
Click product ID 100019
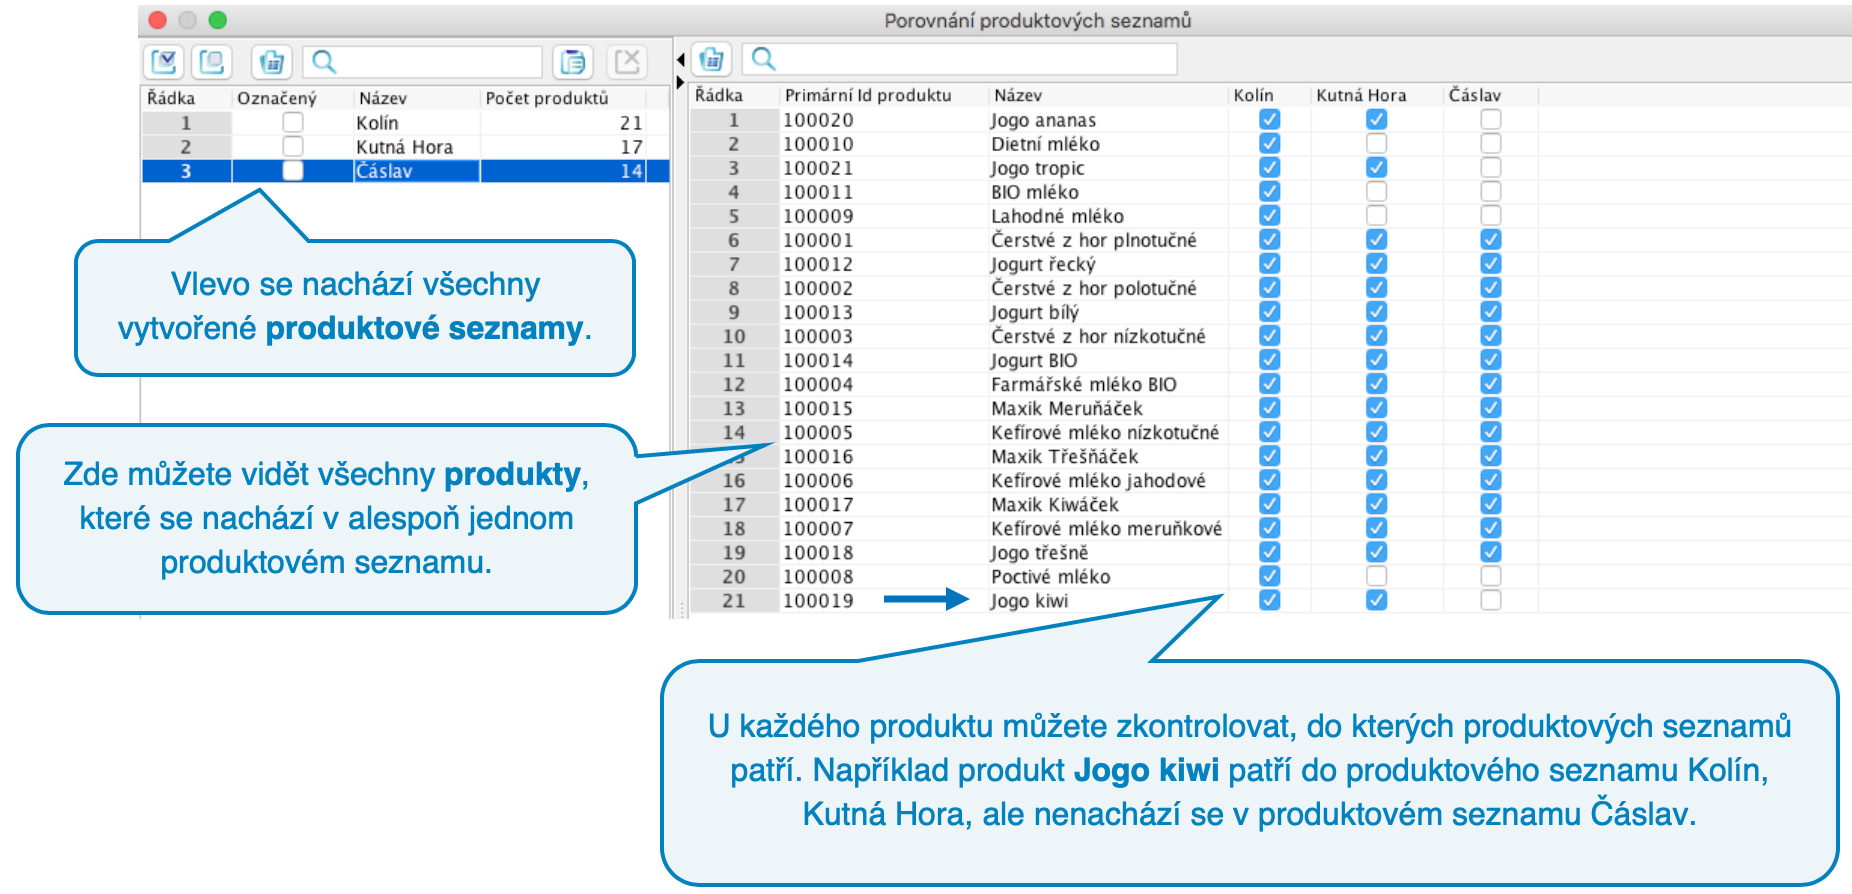tap(818, 601)
